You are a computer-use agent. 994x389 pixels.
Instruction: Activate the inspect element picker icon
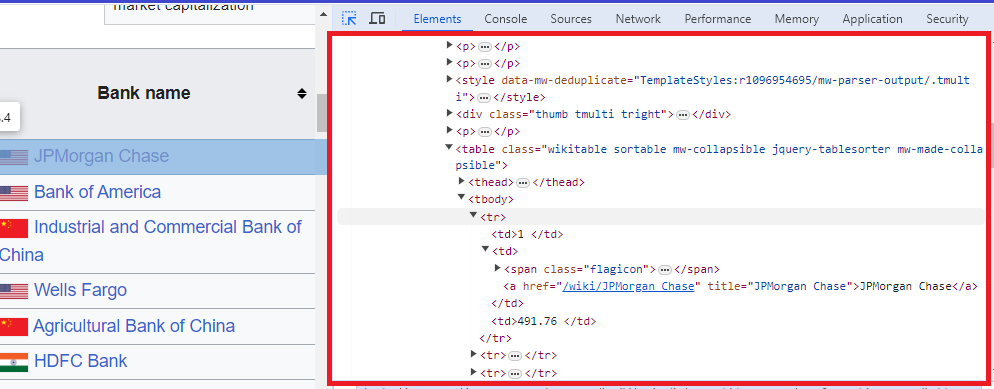[349, 18]
